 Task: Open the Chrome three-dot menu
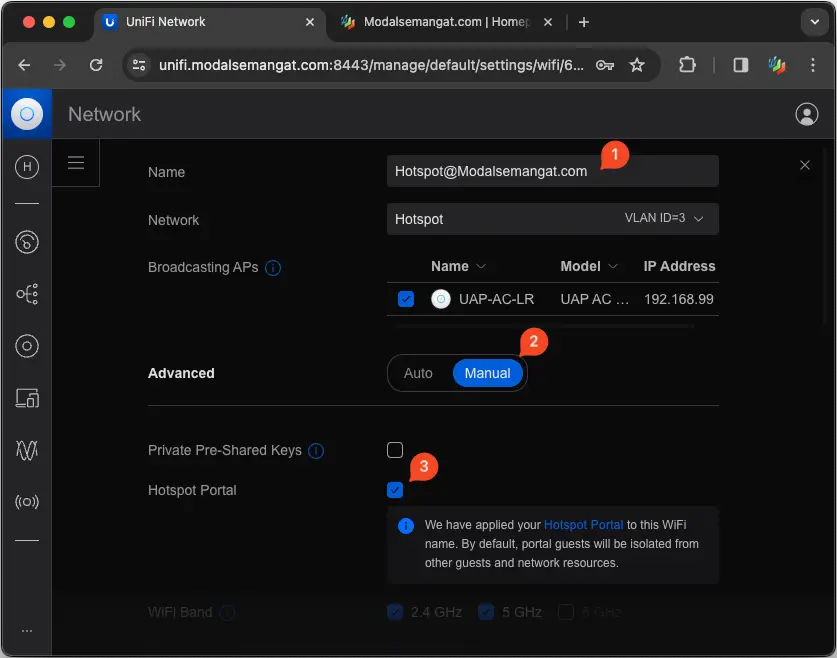[x=812, y=65]
